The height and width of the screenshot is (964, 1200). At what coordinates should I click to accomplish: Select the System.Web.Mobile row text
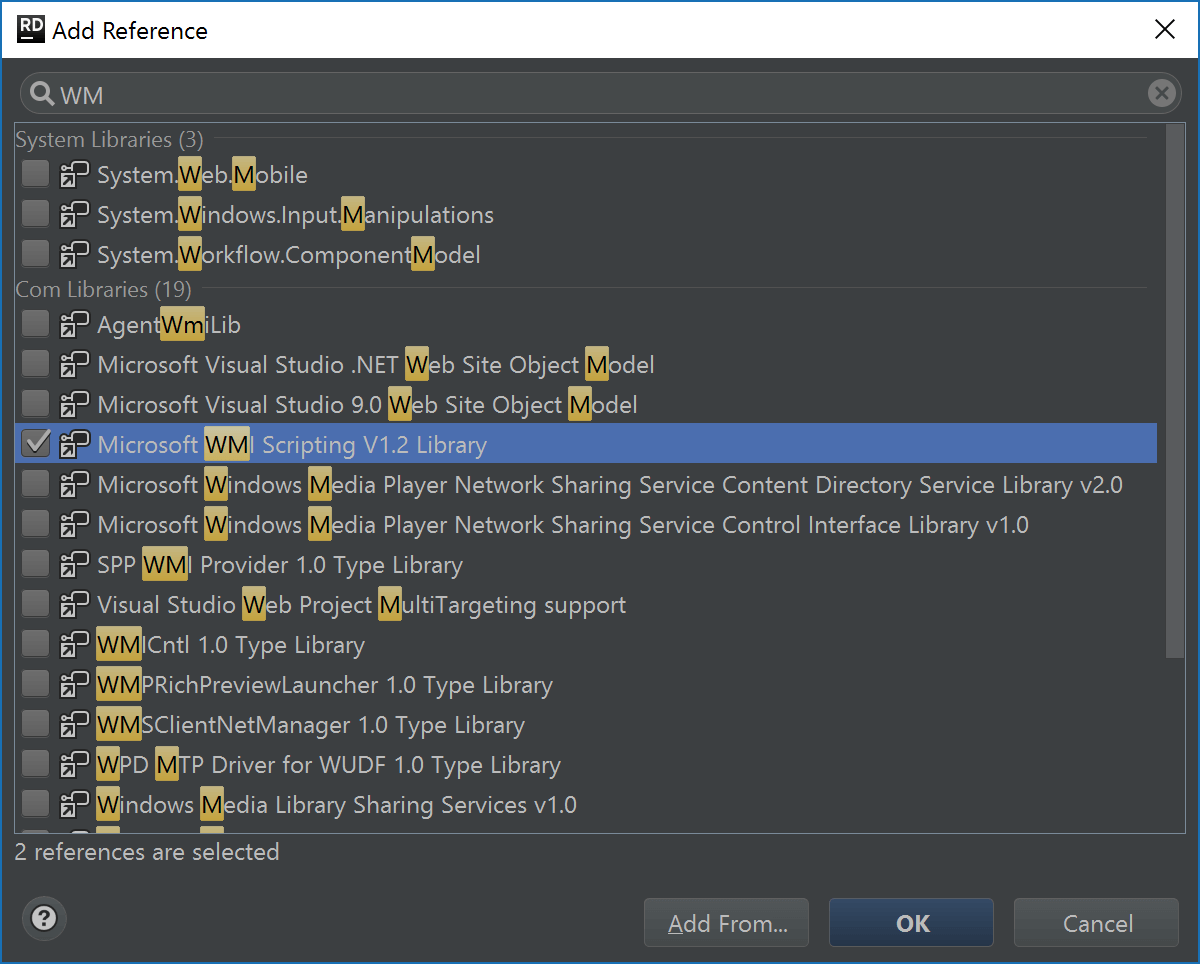(x=202, y=175)
